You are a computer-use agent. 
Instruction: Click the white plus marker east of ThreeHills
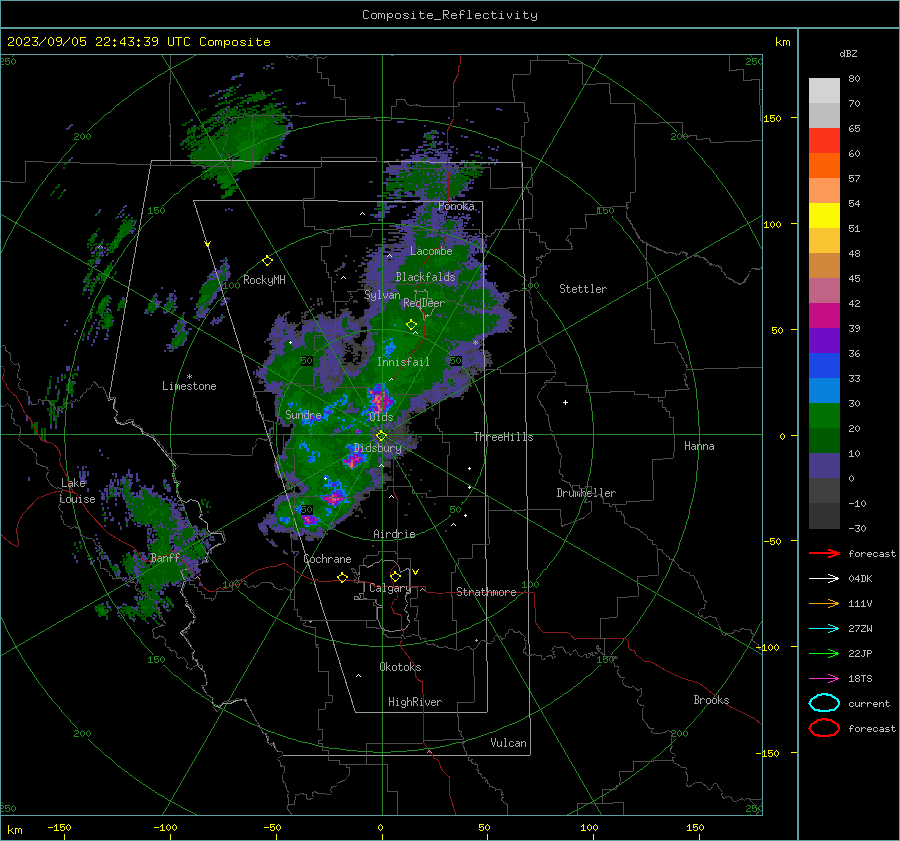pos(565,402)
